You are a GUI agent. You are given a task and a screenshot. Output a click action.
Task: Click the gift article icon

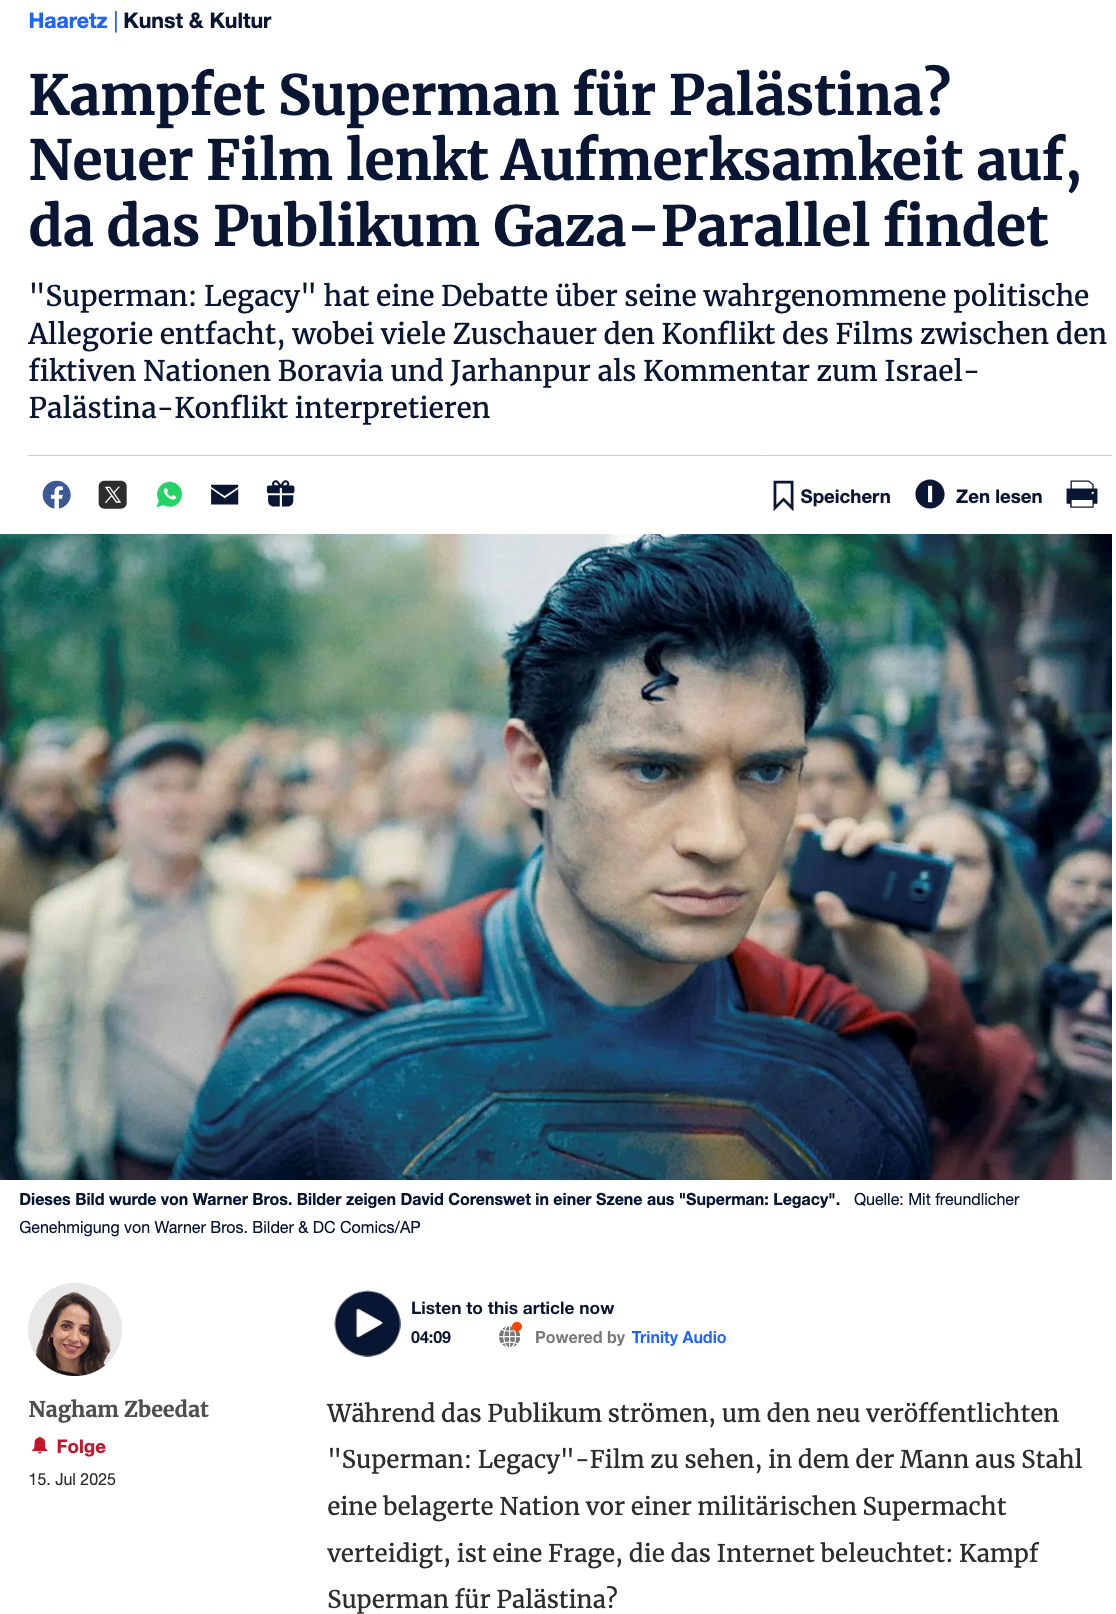pos(281,494)
